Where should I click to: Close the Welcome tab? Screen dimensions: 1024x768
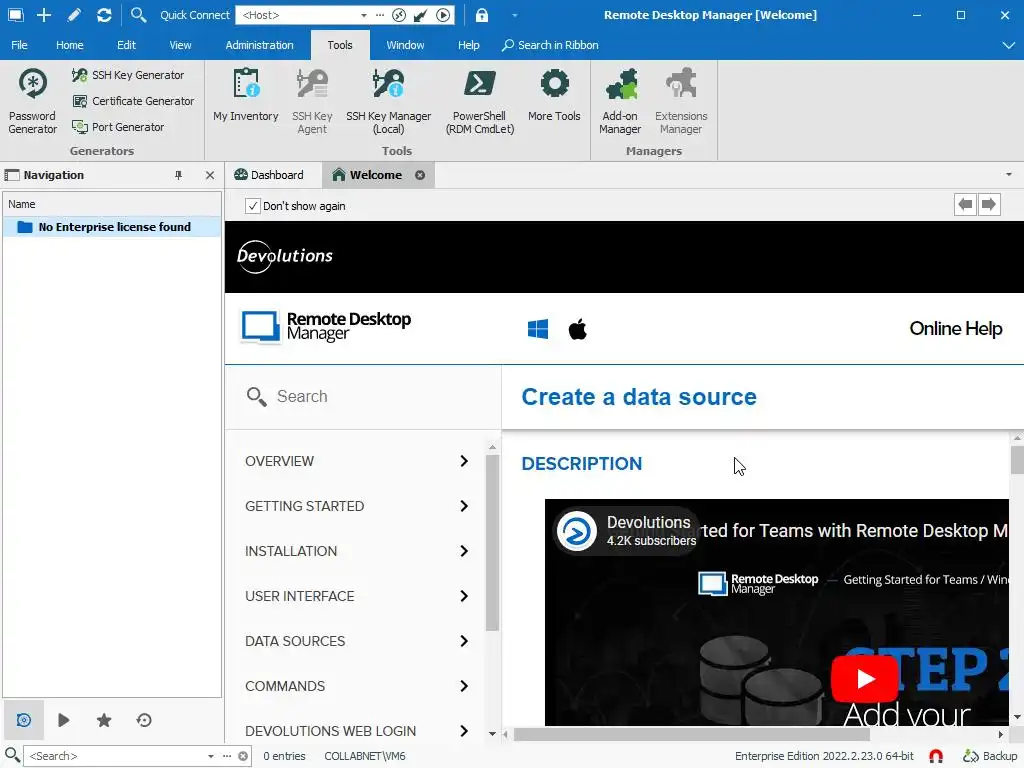coord(420,175)
